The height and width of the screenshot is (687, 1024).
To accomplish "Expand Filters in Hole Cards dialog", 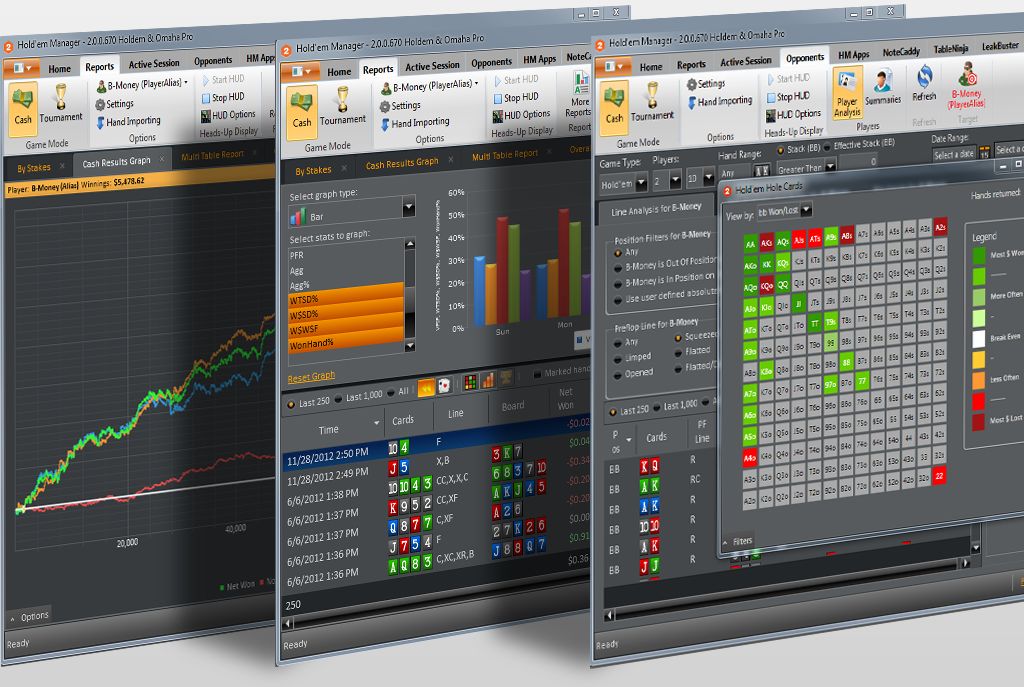I will [738, 541].
